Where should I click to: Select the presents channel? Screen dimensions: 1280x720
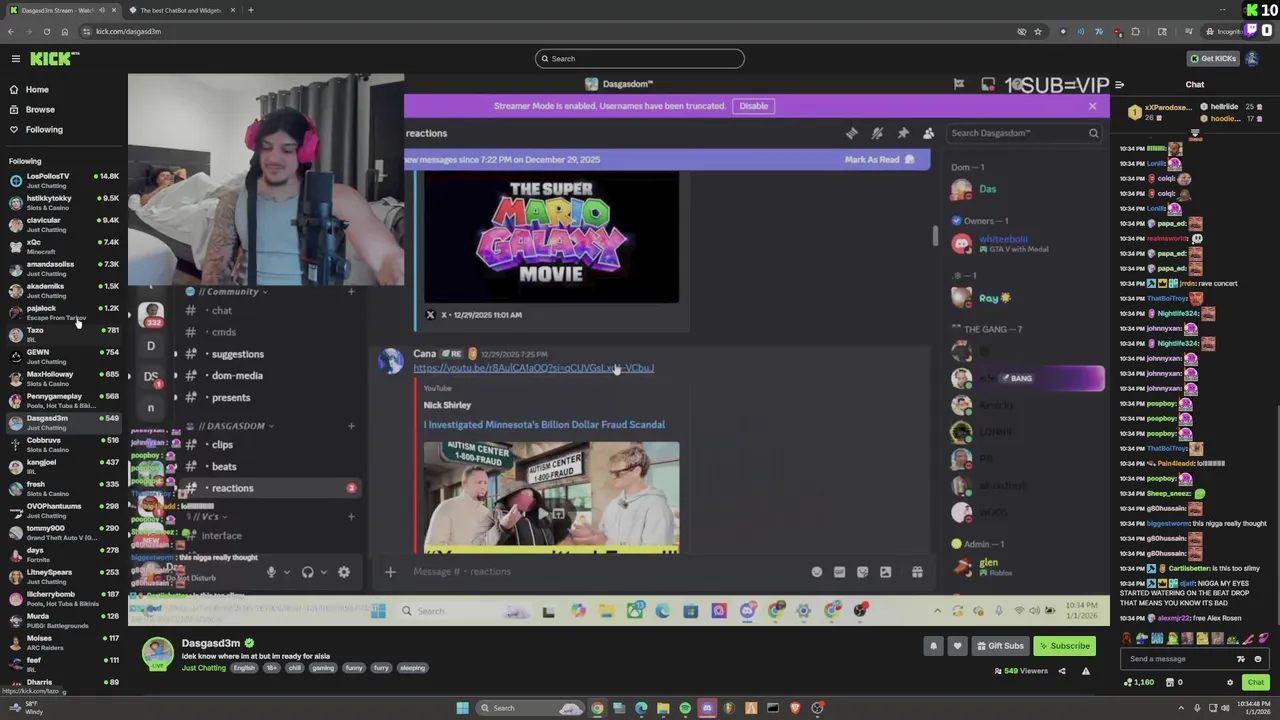[230, 398]
